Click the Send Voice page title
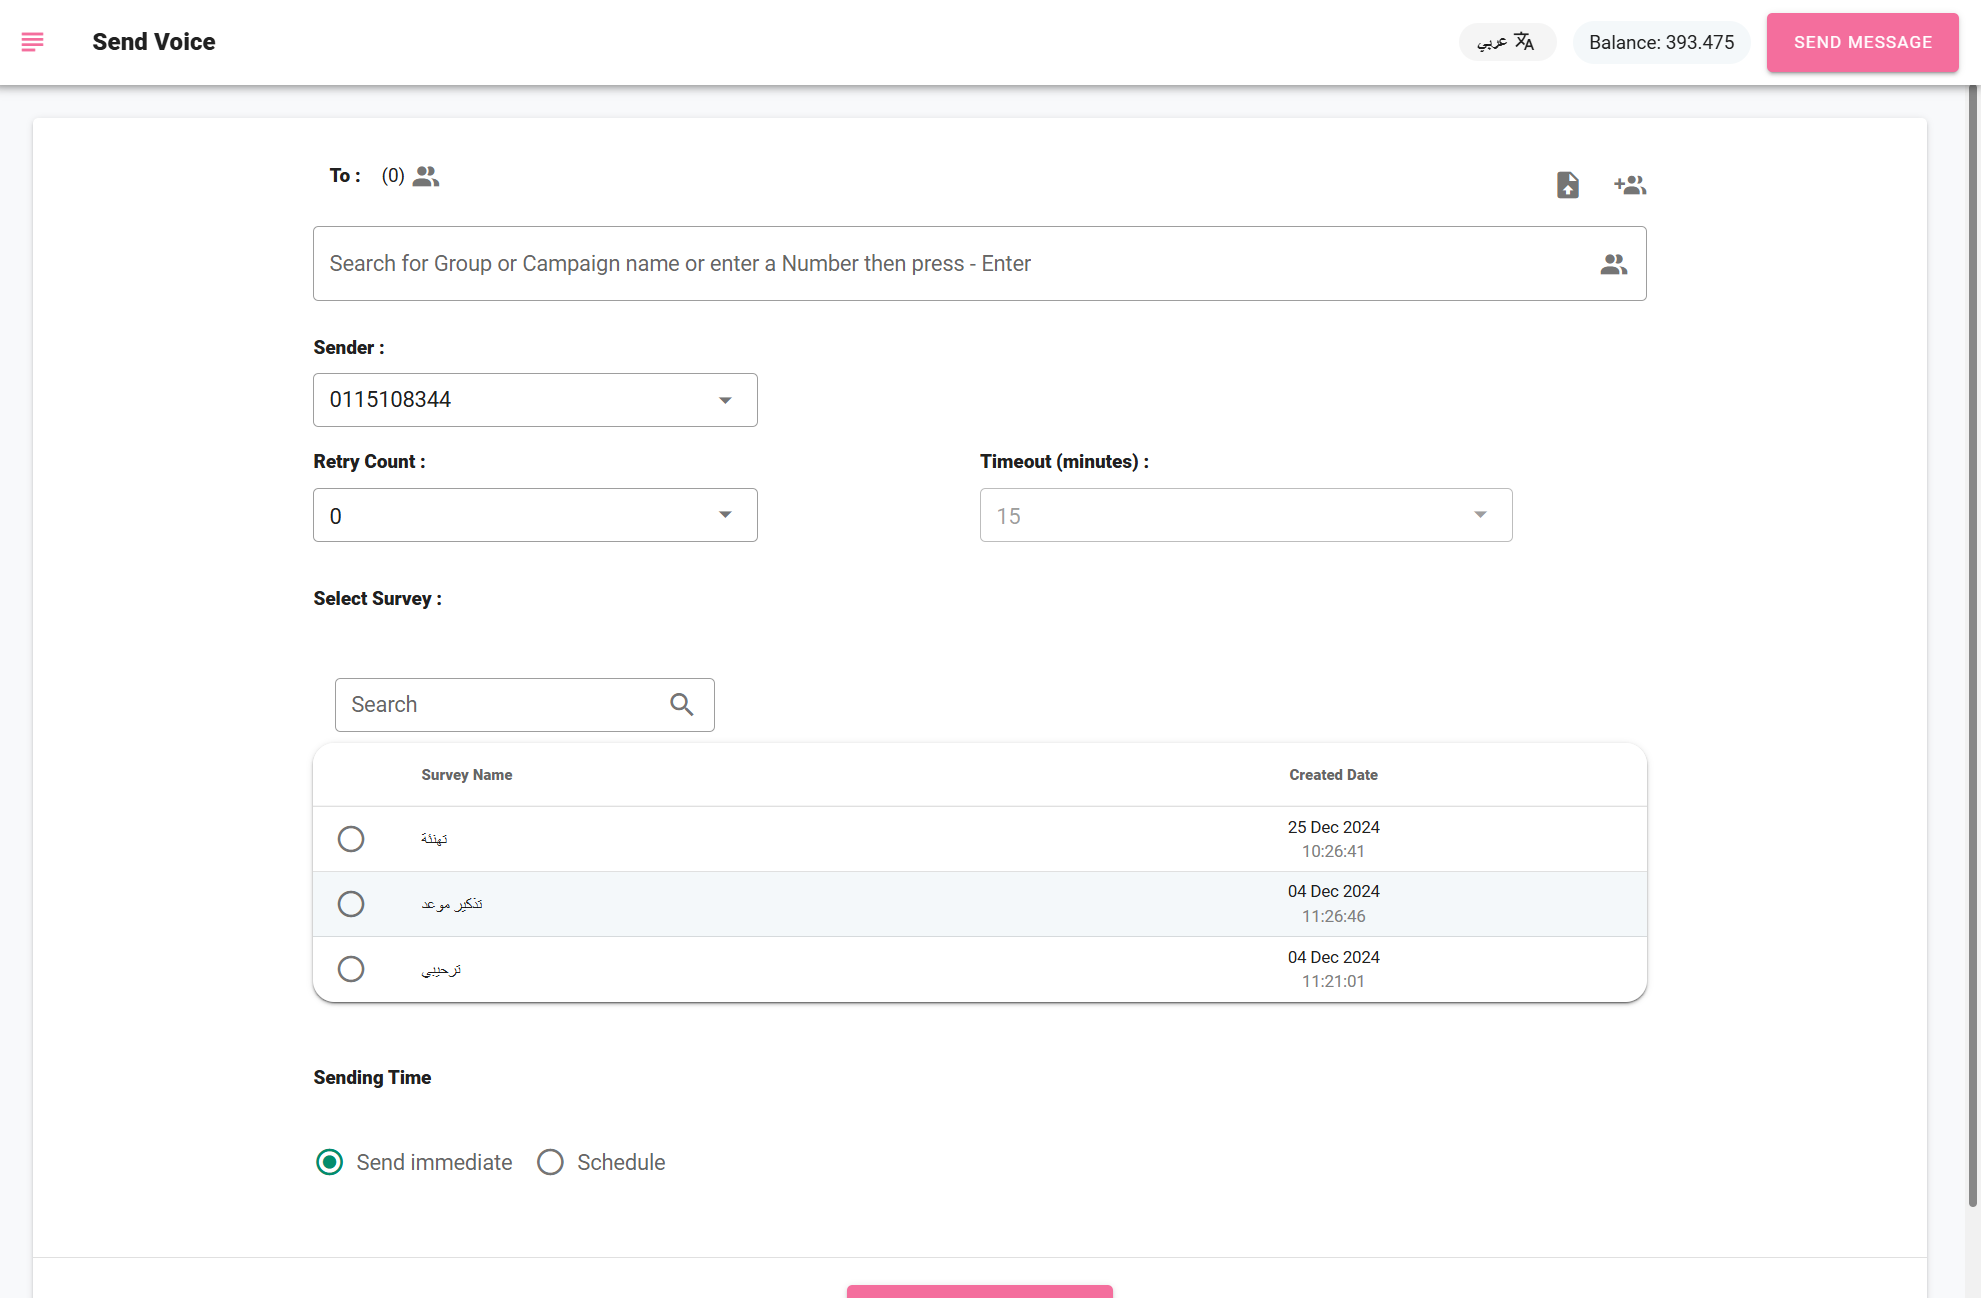 (x=154, y=42)
